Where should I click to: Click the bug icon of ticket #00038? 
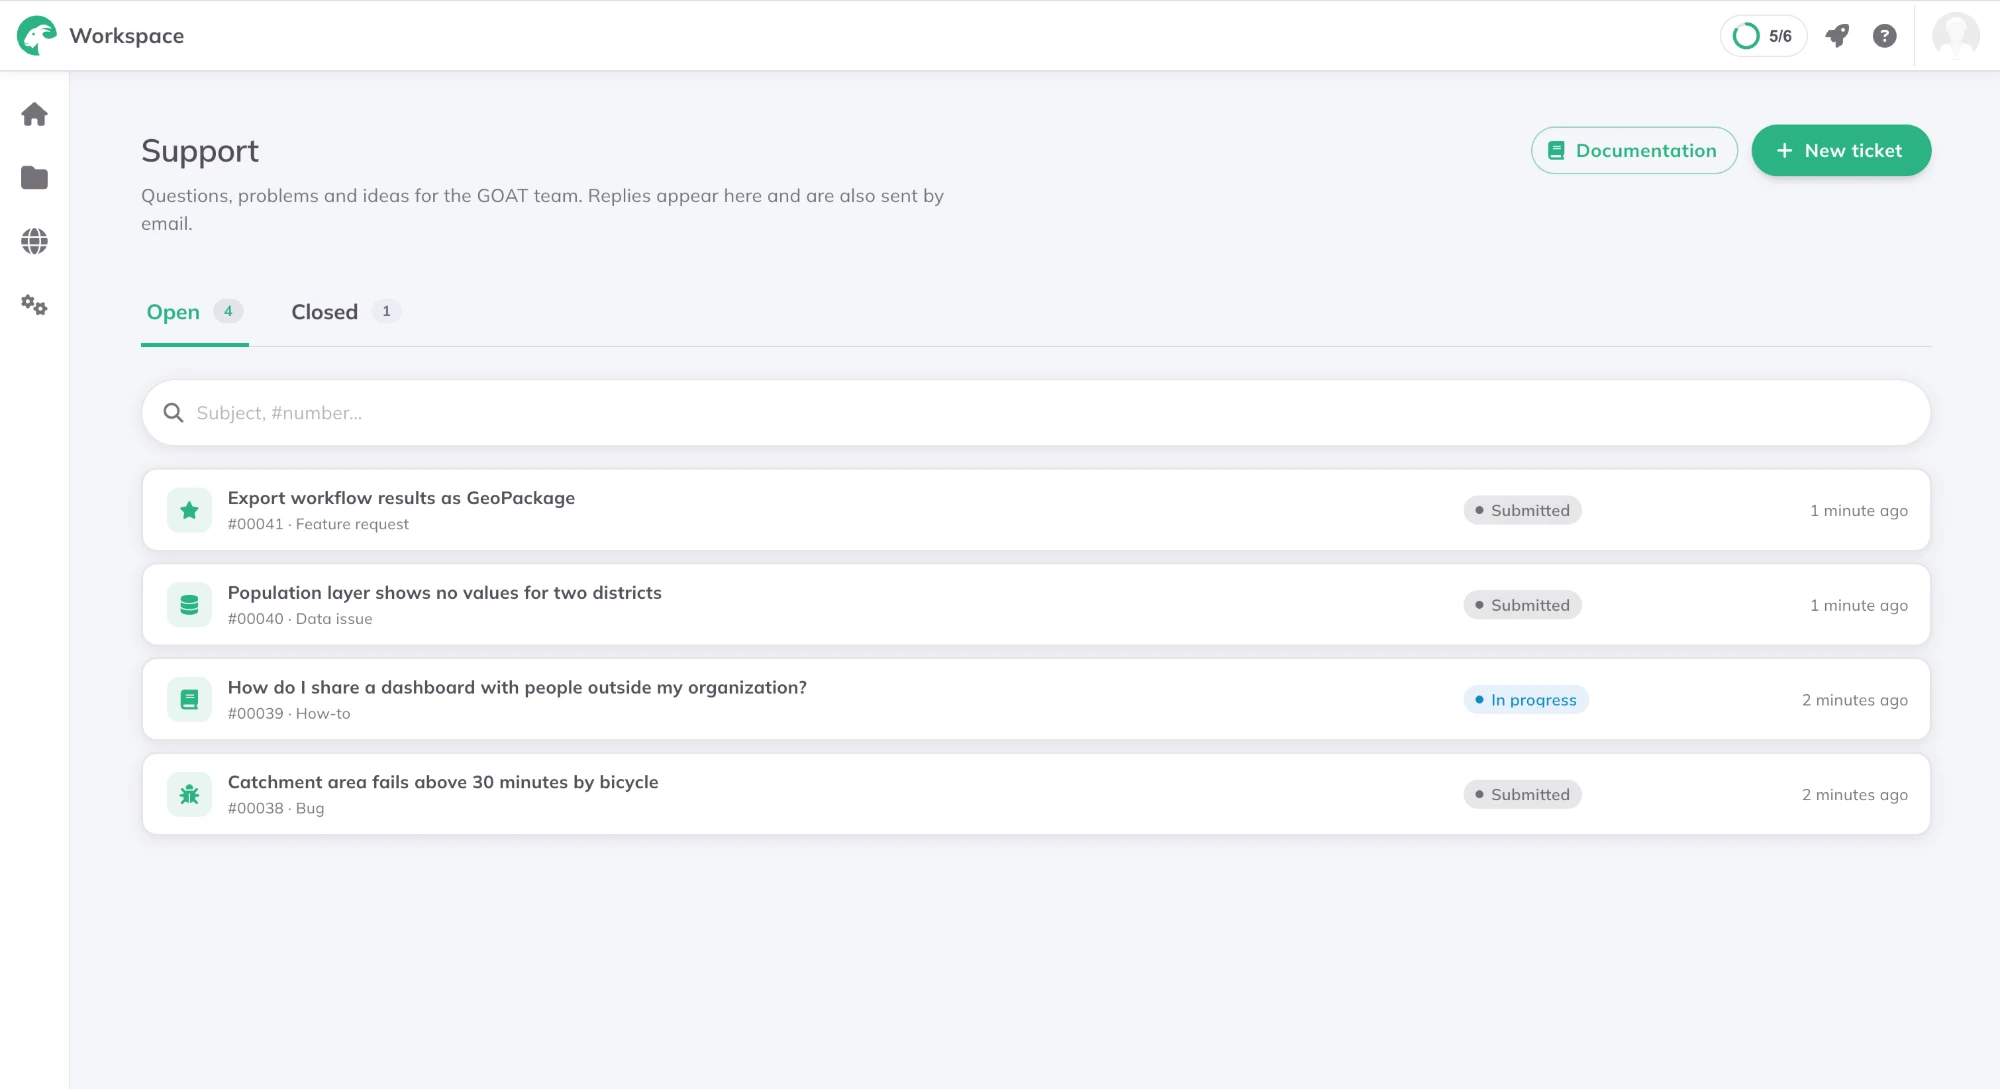189,795
